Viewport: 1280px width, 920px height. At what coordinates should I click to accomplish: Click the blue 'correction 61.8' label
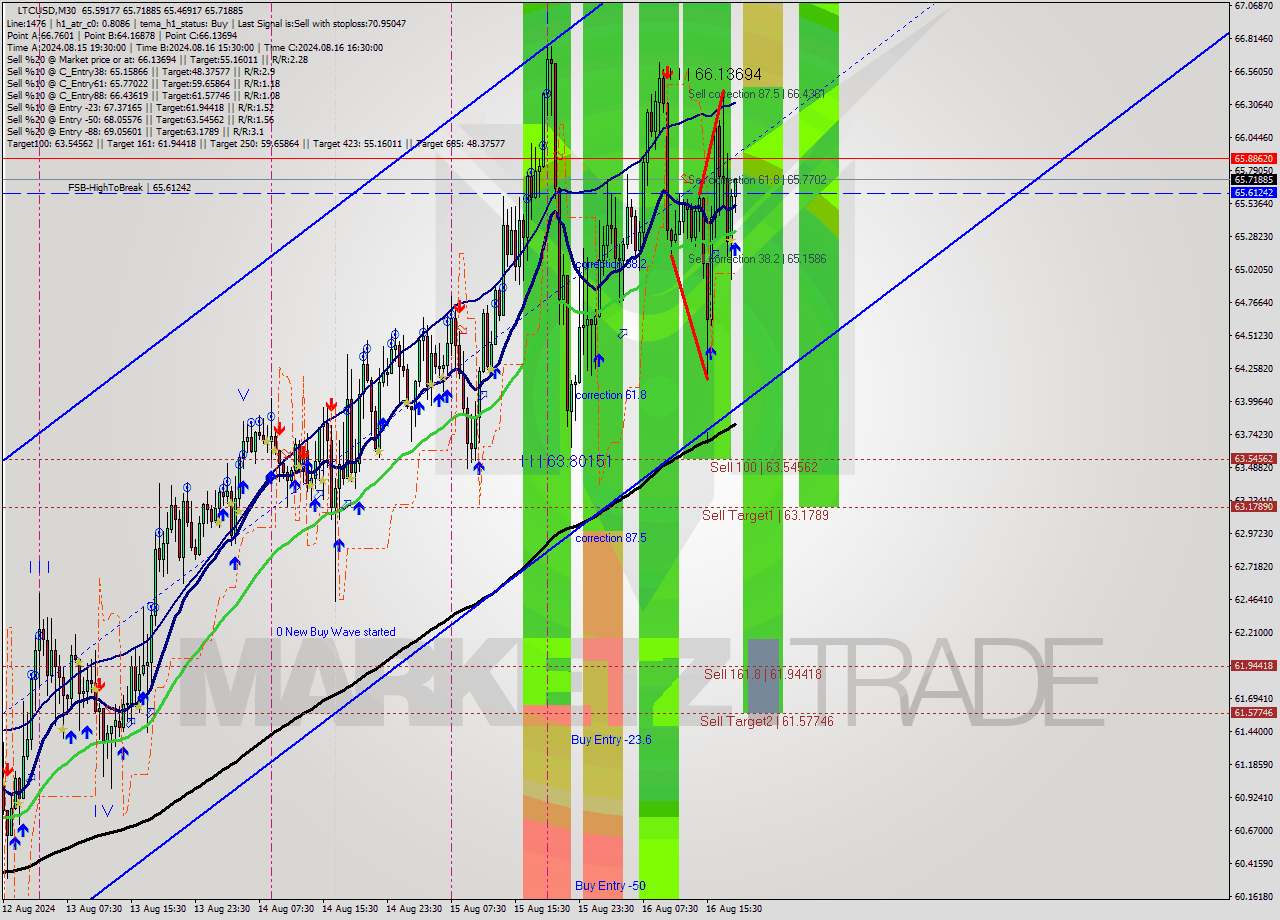[611, 395]
